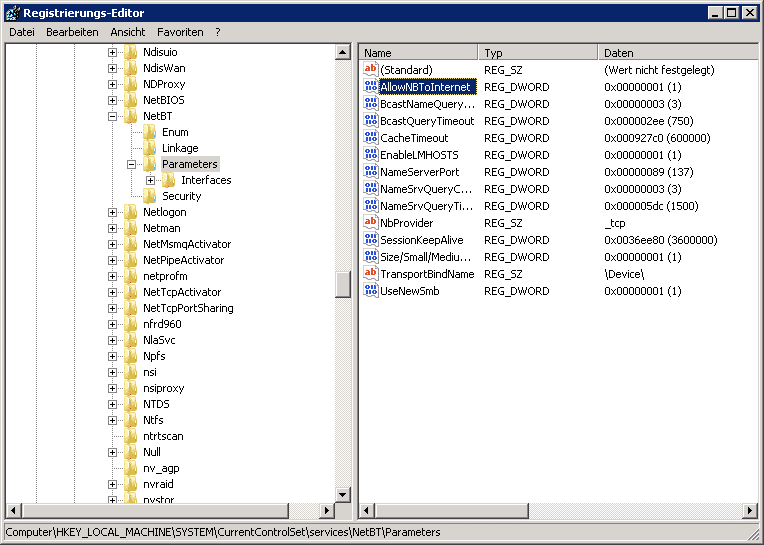Click the folder icon of Enum
The width and height of the screenshot is (764, 545).
click(150, 132)
